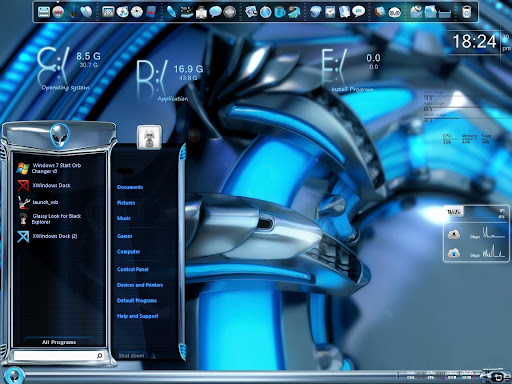Open the checklist icon in the dock
Viewport: 512px width, 384px height.
click(x=330, y=12)
